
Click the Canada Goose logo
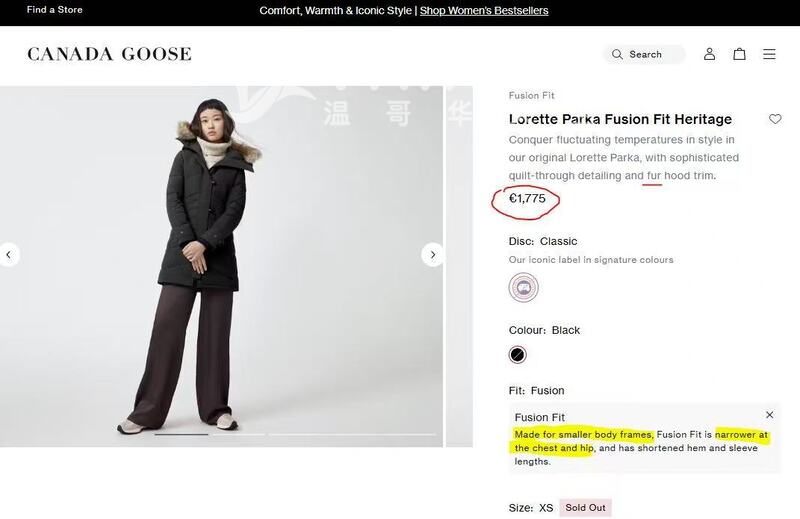[x=109, y=54]
